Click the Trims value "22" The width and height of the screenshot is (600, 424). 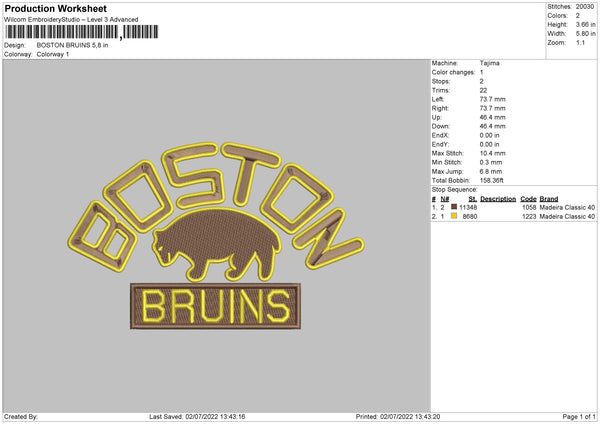(x=483, y=90)
